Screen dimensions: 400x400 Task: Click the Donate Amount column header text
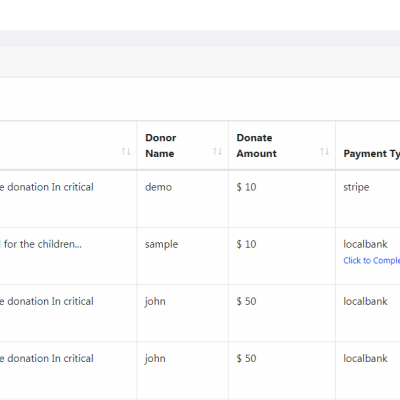(257, 146)
